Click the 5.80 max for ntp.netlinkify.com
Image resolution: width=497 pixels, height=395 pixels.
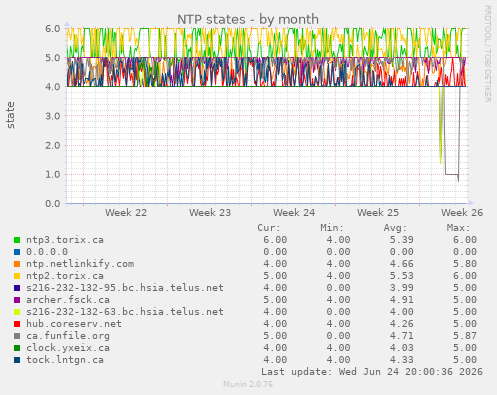click(465, 264)
